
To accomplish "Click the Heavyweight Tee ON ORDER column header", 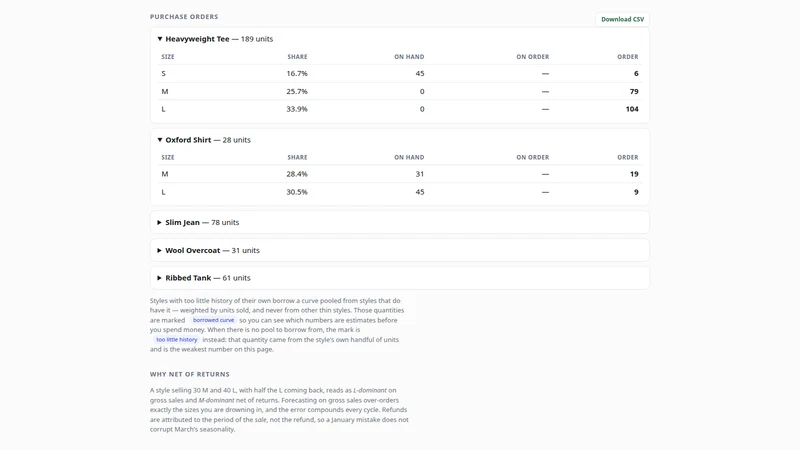I will (x=532, y=57).
